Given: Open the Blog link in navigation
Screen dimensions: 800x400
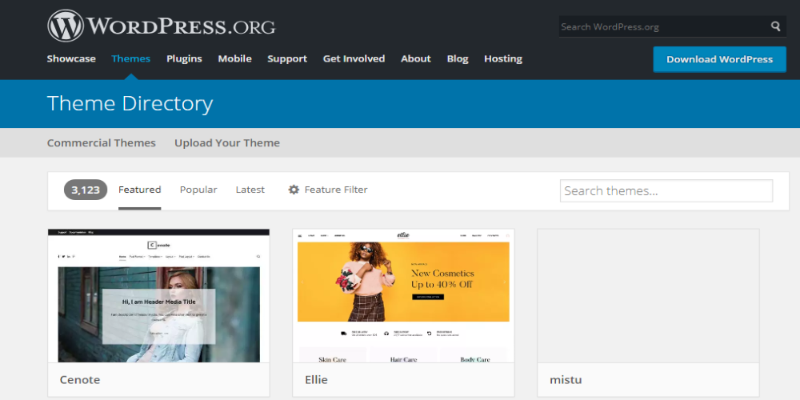Looking at the screenshot, I should click(x=458, y=59).
